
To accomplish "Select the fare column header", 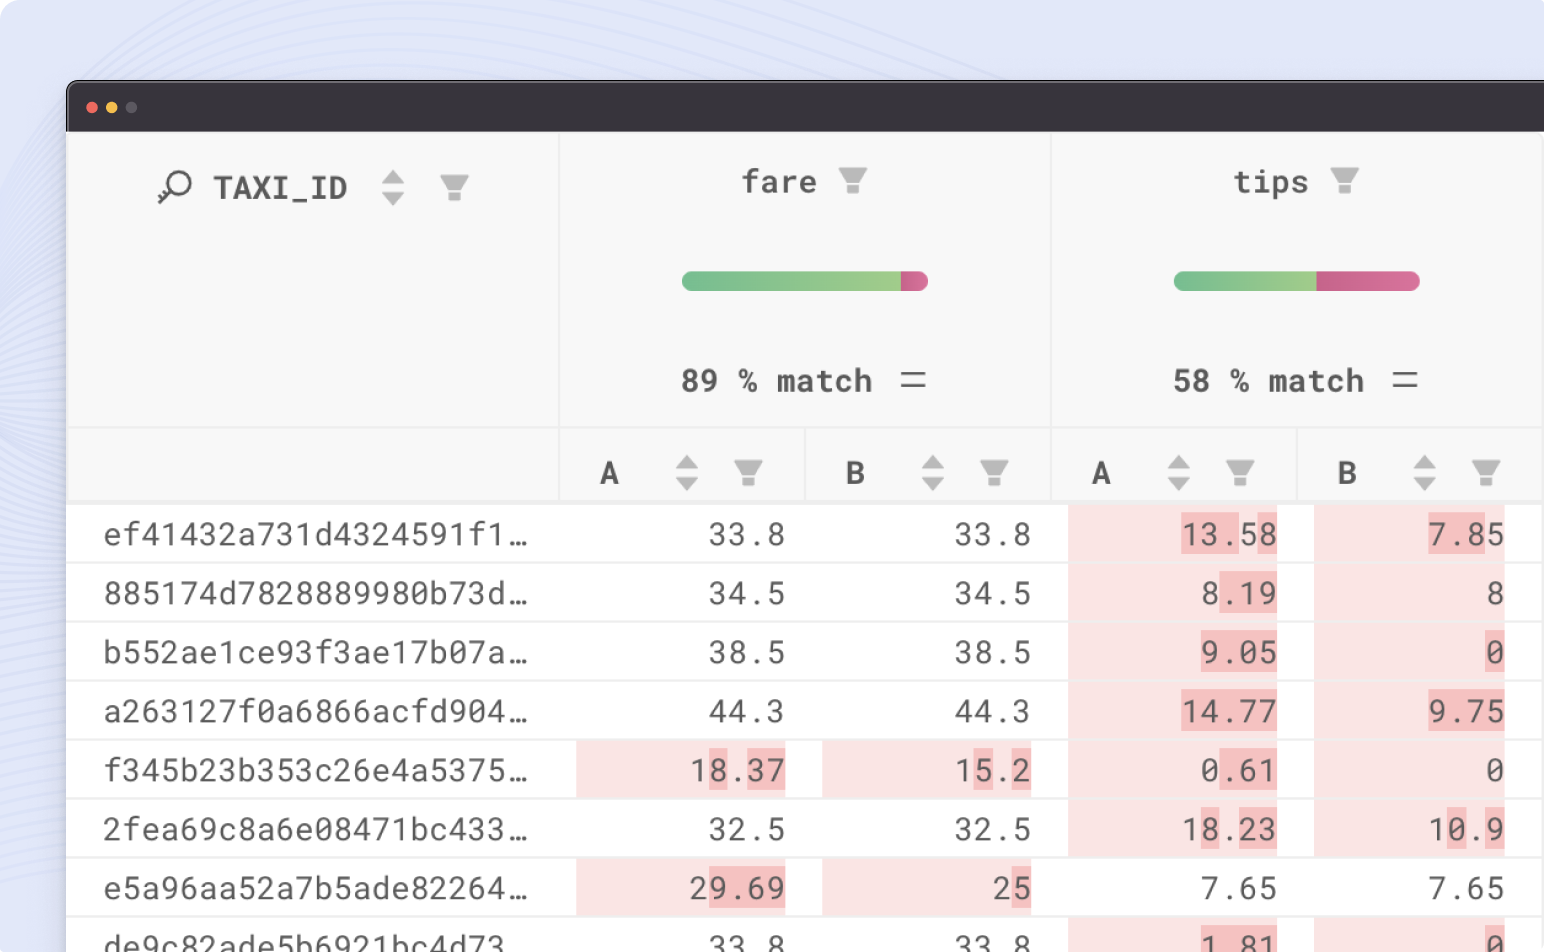I will click(778, 181).
